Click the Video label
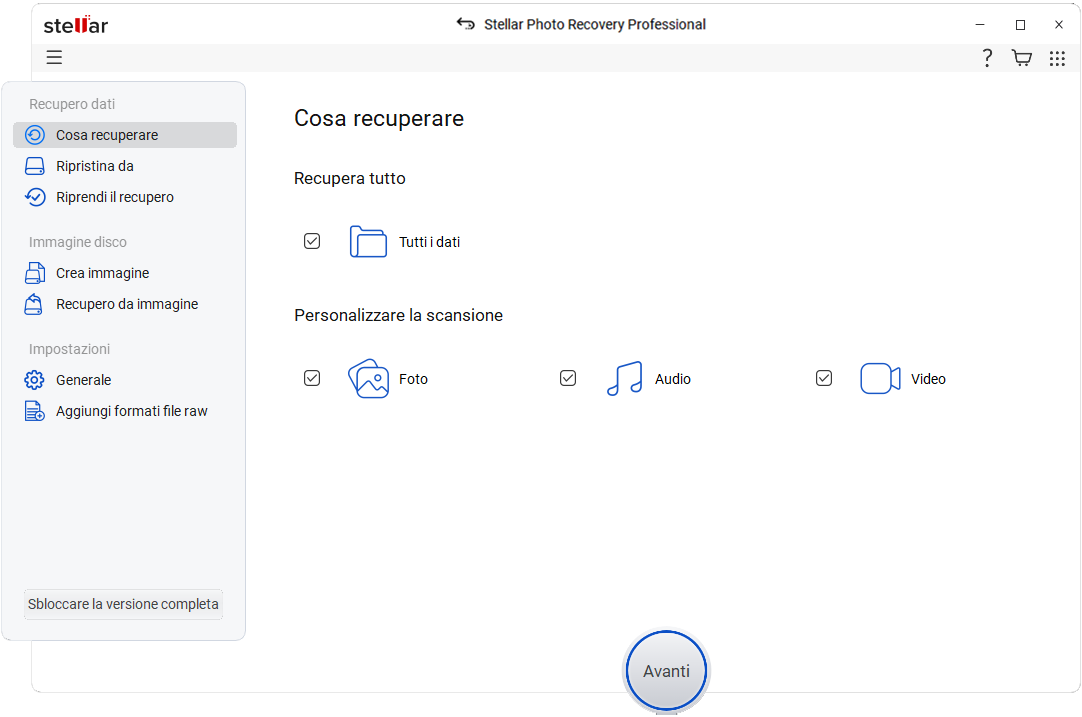This screenshot has width=1082, height=717. [x=928, y=379]
